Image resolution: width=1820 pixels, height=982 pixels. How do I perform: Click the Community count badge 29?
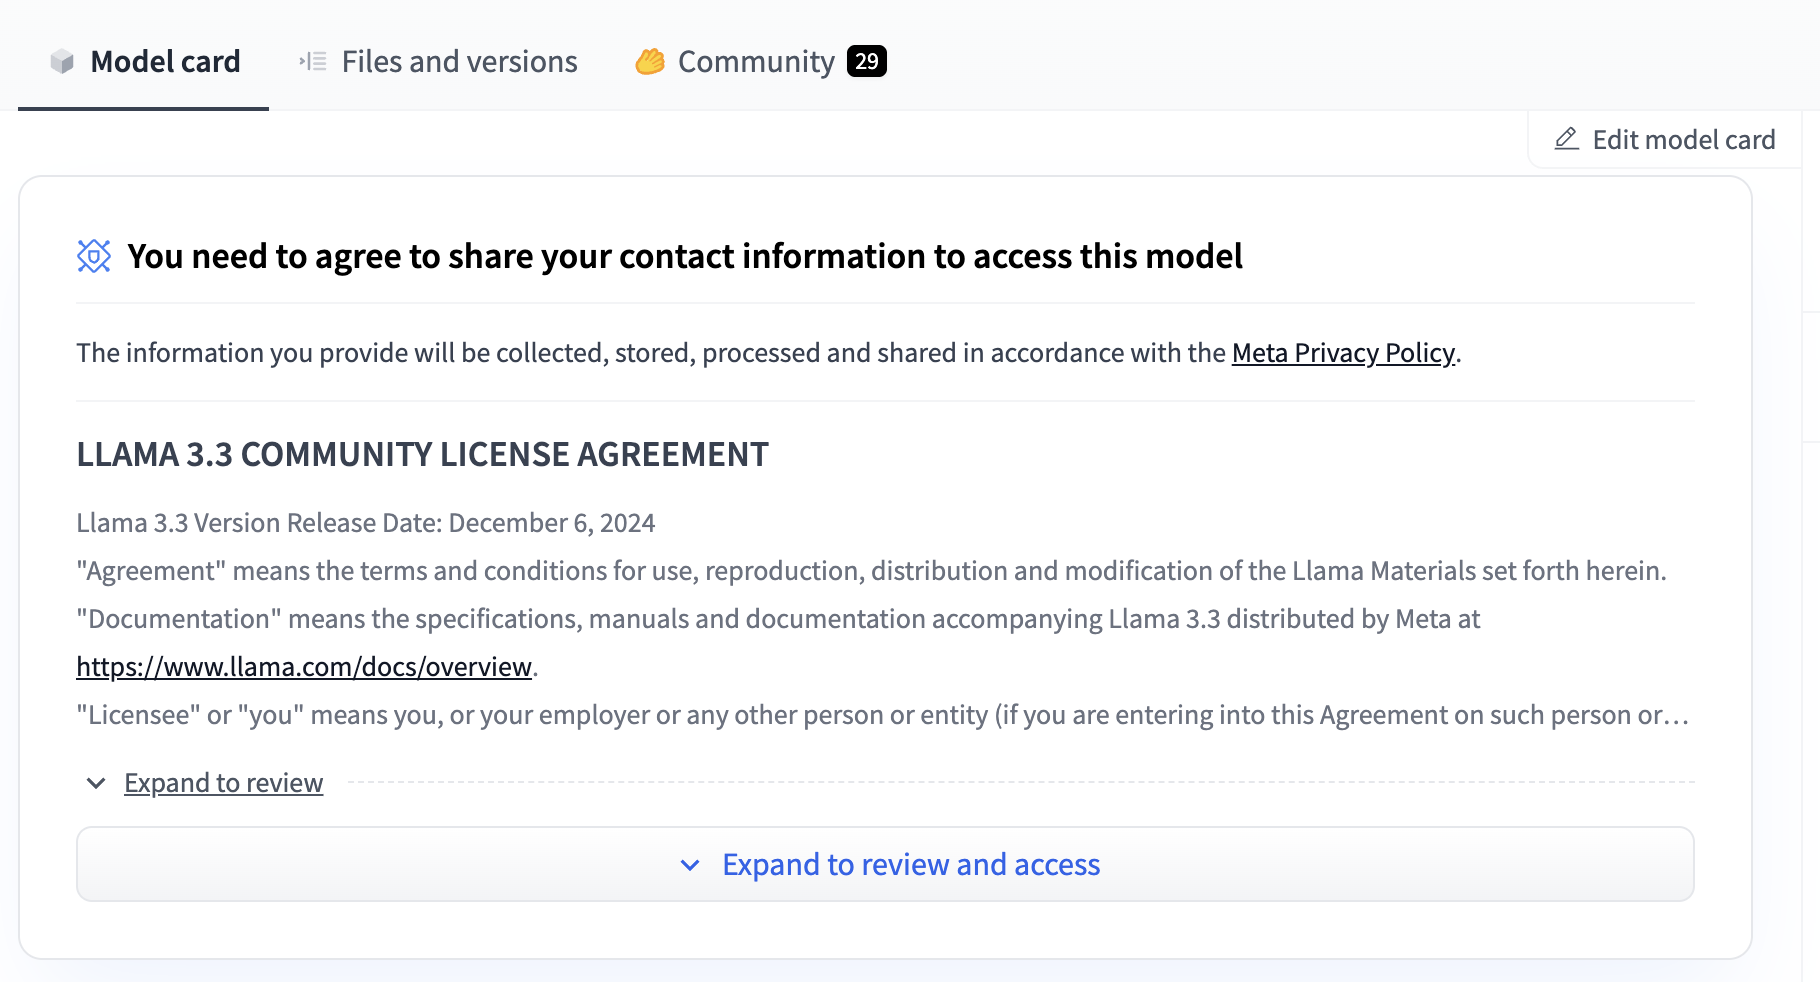pos(866,61)
